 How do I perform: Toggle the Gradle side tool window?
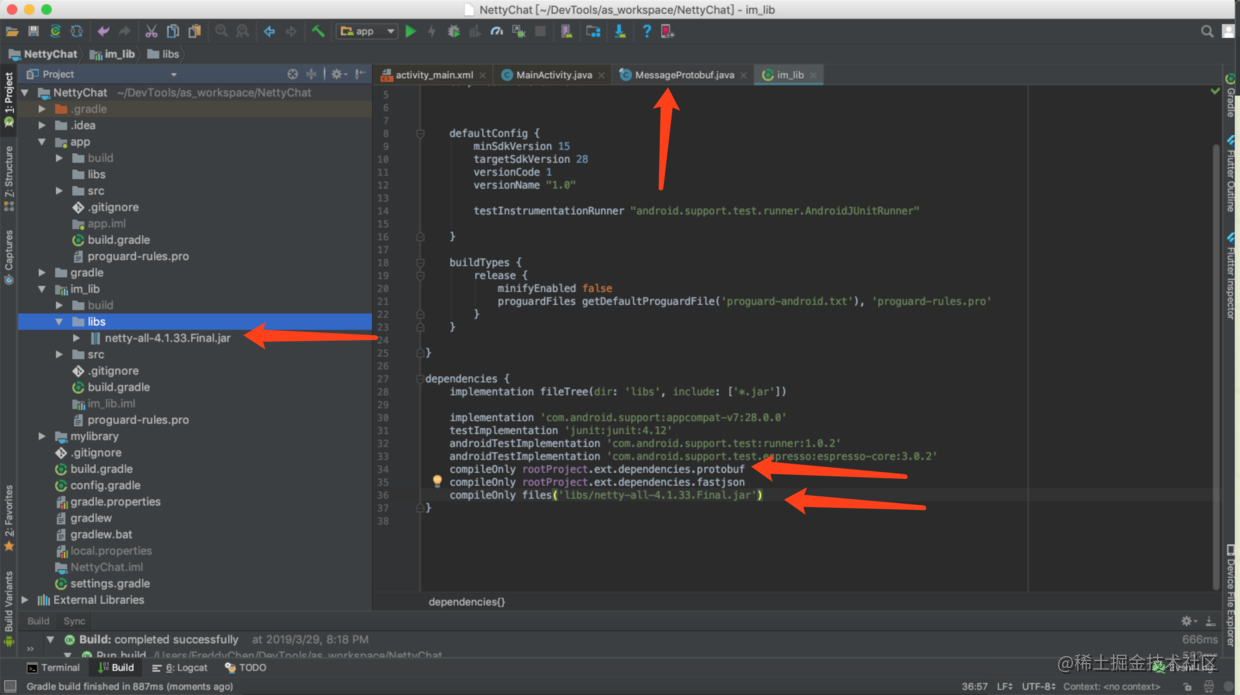[1231, 95]
